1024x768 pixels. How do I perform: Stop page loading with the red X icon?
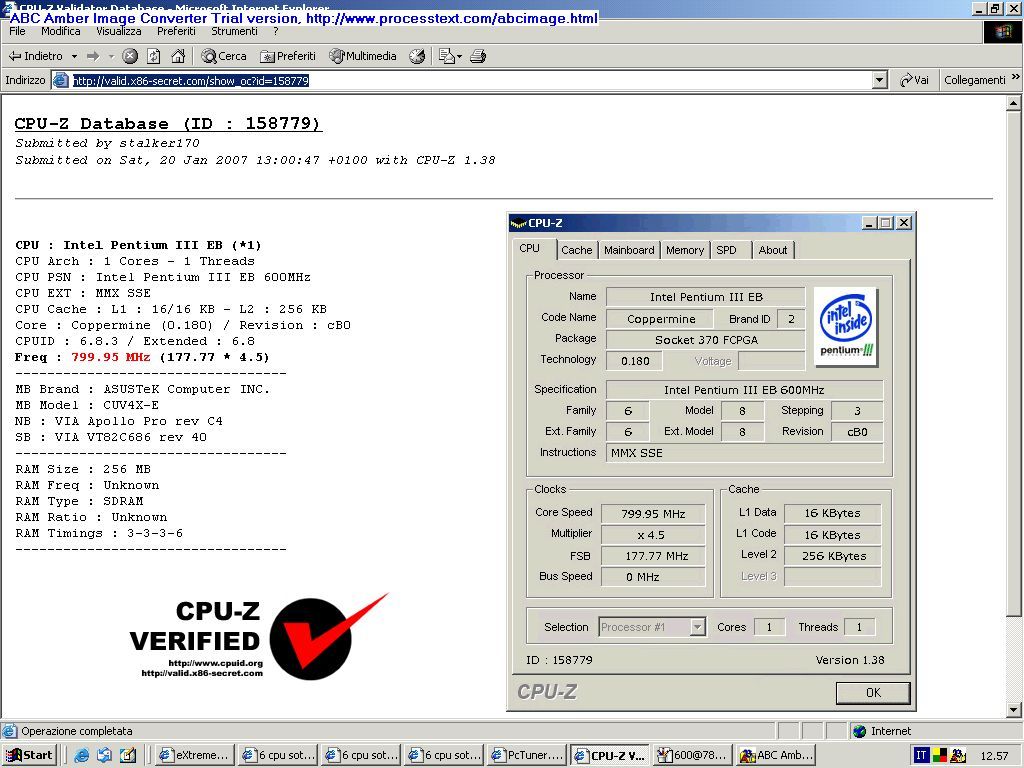[130, 56]
